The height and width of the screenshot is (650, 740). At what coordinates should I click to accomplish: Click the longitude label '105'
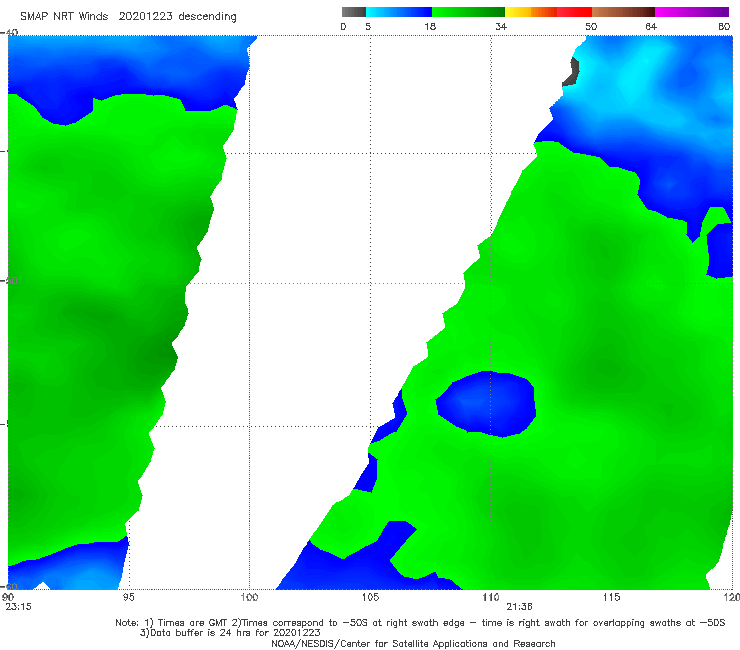click(x=370, y=597)
